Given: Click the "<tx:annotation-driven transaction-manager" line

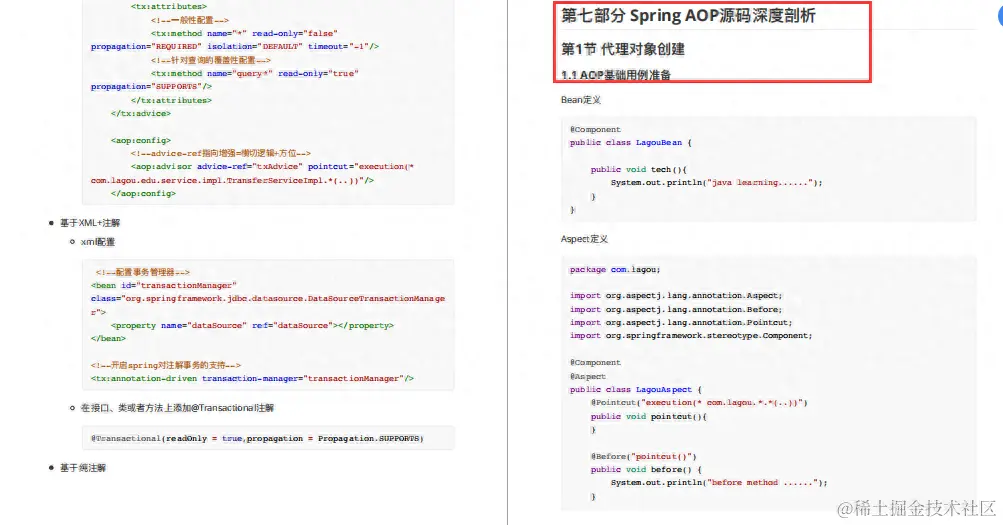Looking at the screenshot, I should click(252, 379).
